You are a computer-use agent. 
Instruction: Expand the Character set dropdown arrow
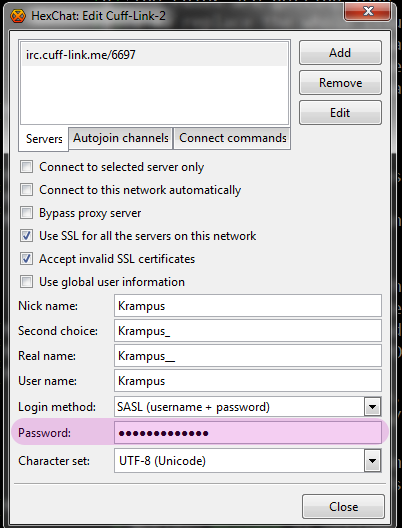(372, 461)
